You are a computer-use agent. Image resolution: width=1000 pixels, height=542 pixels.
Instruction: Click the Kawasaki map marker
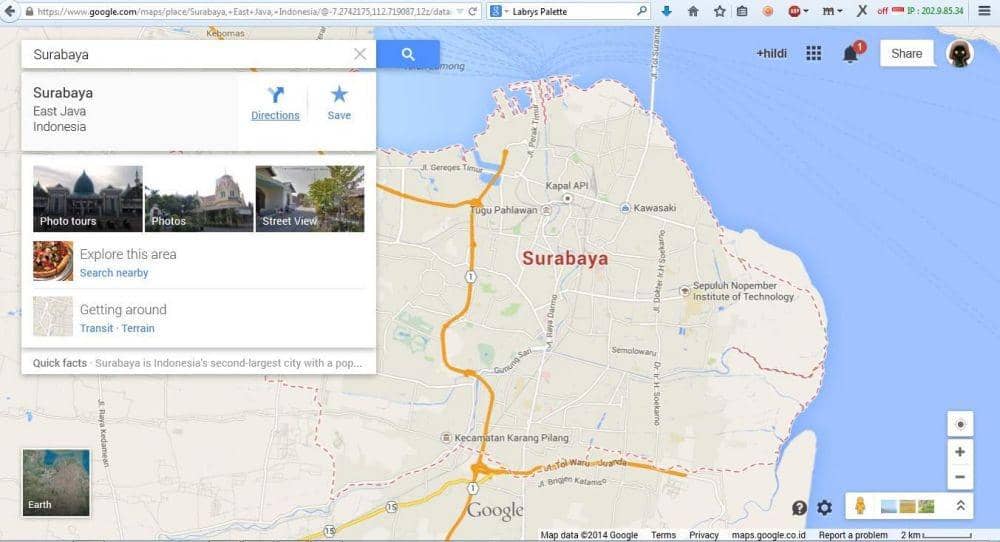click(x=625, y=208)
